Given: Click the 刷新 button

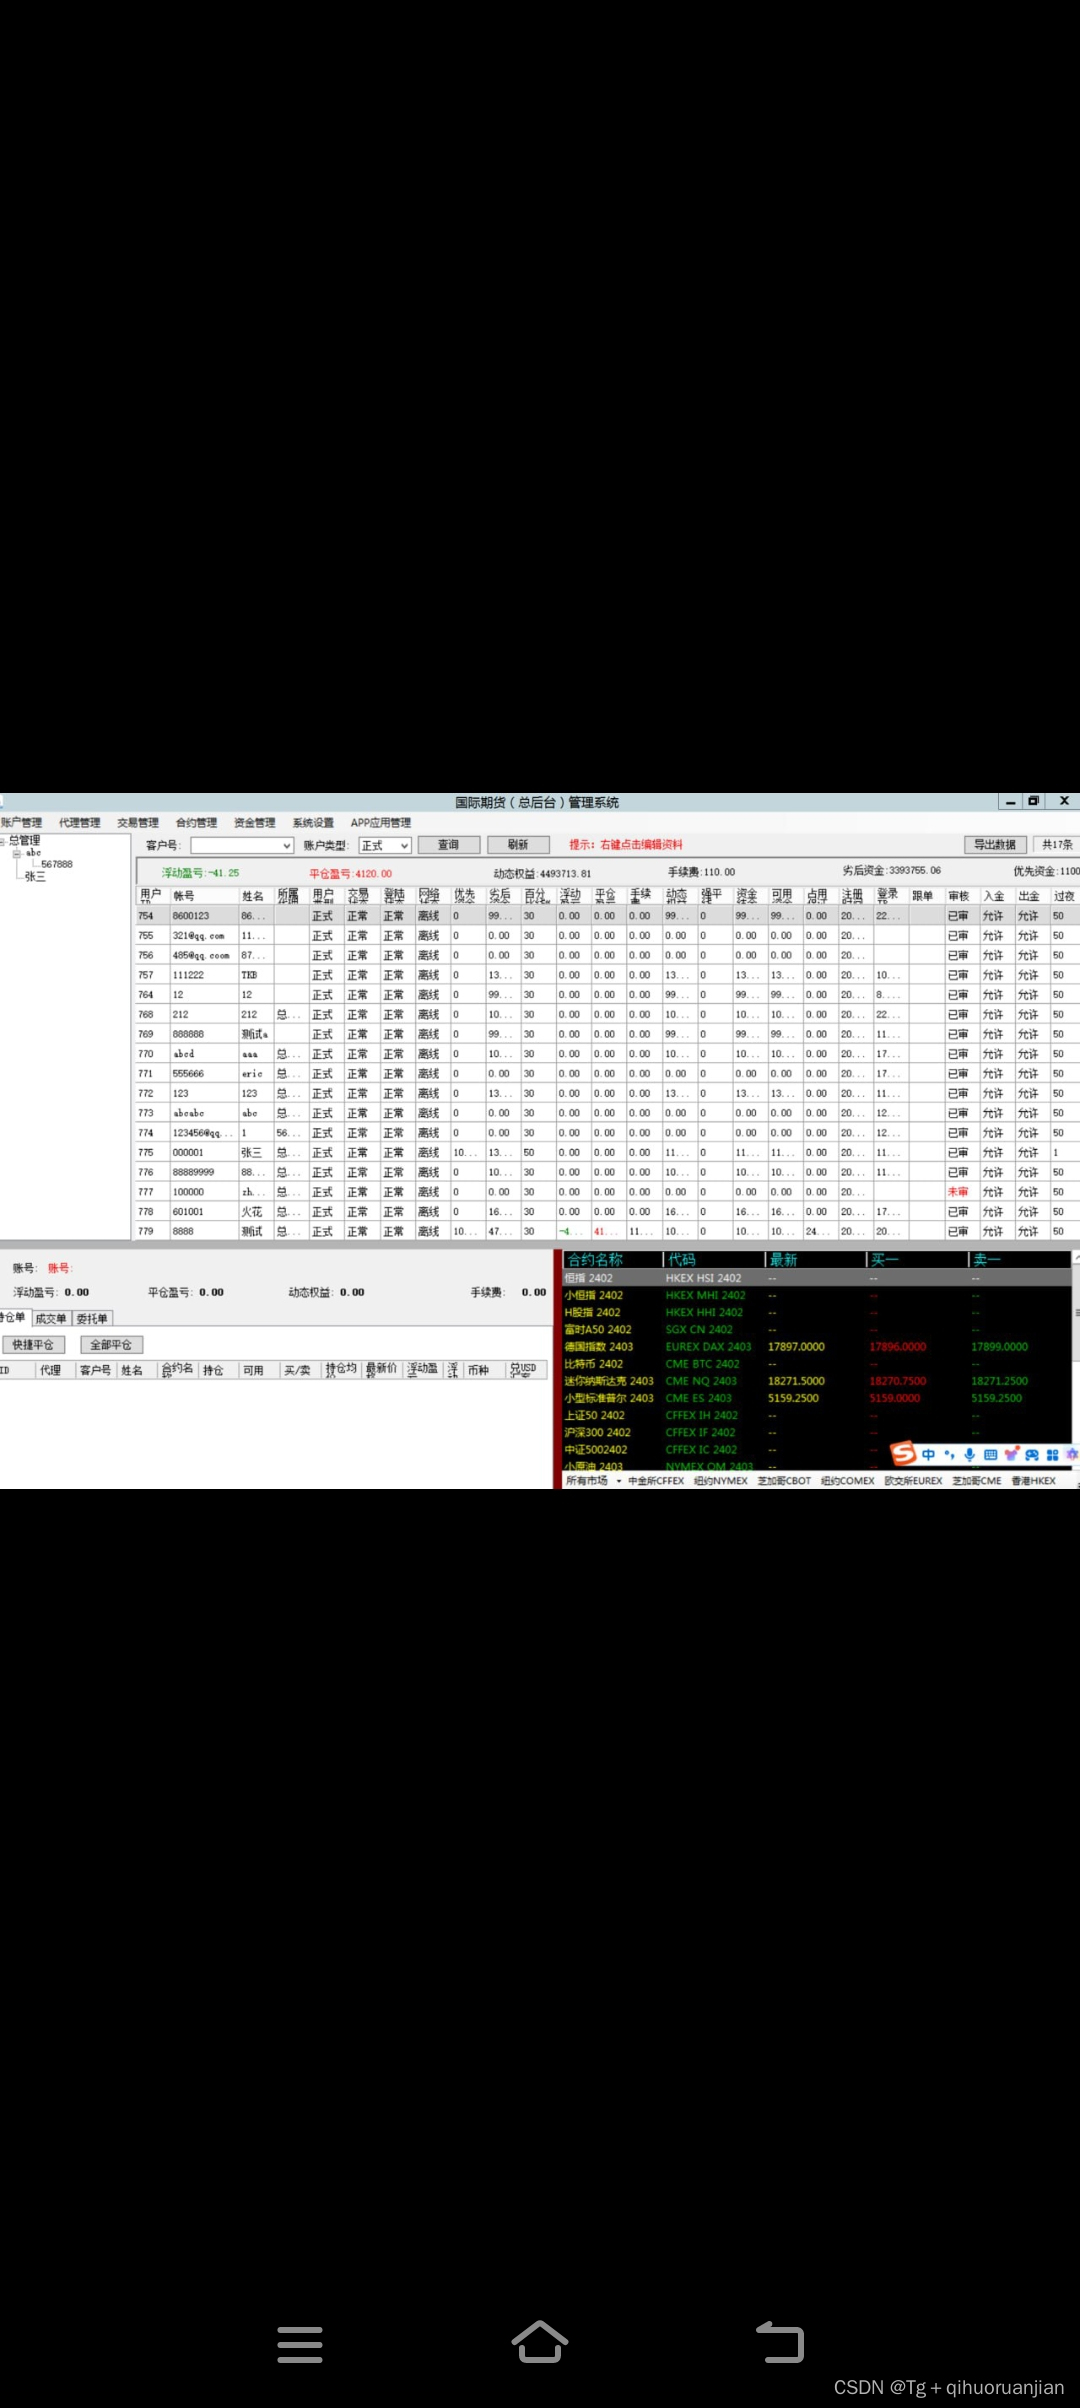Looking at the screenshot, I should [518, 845].
